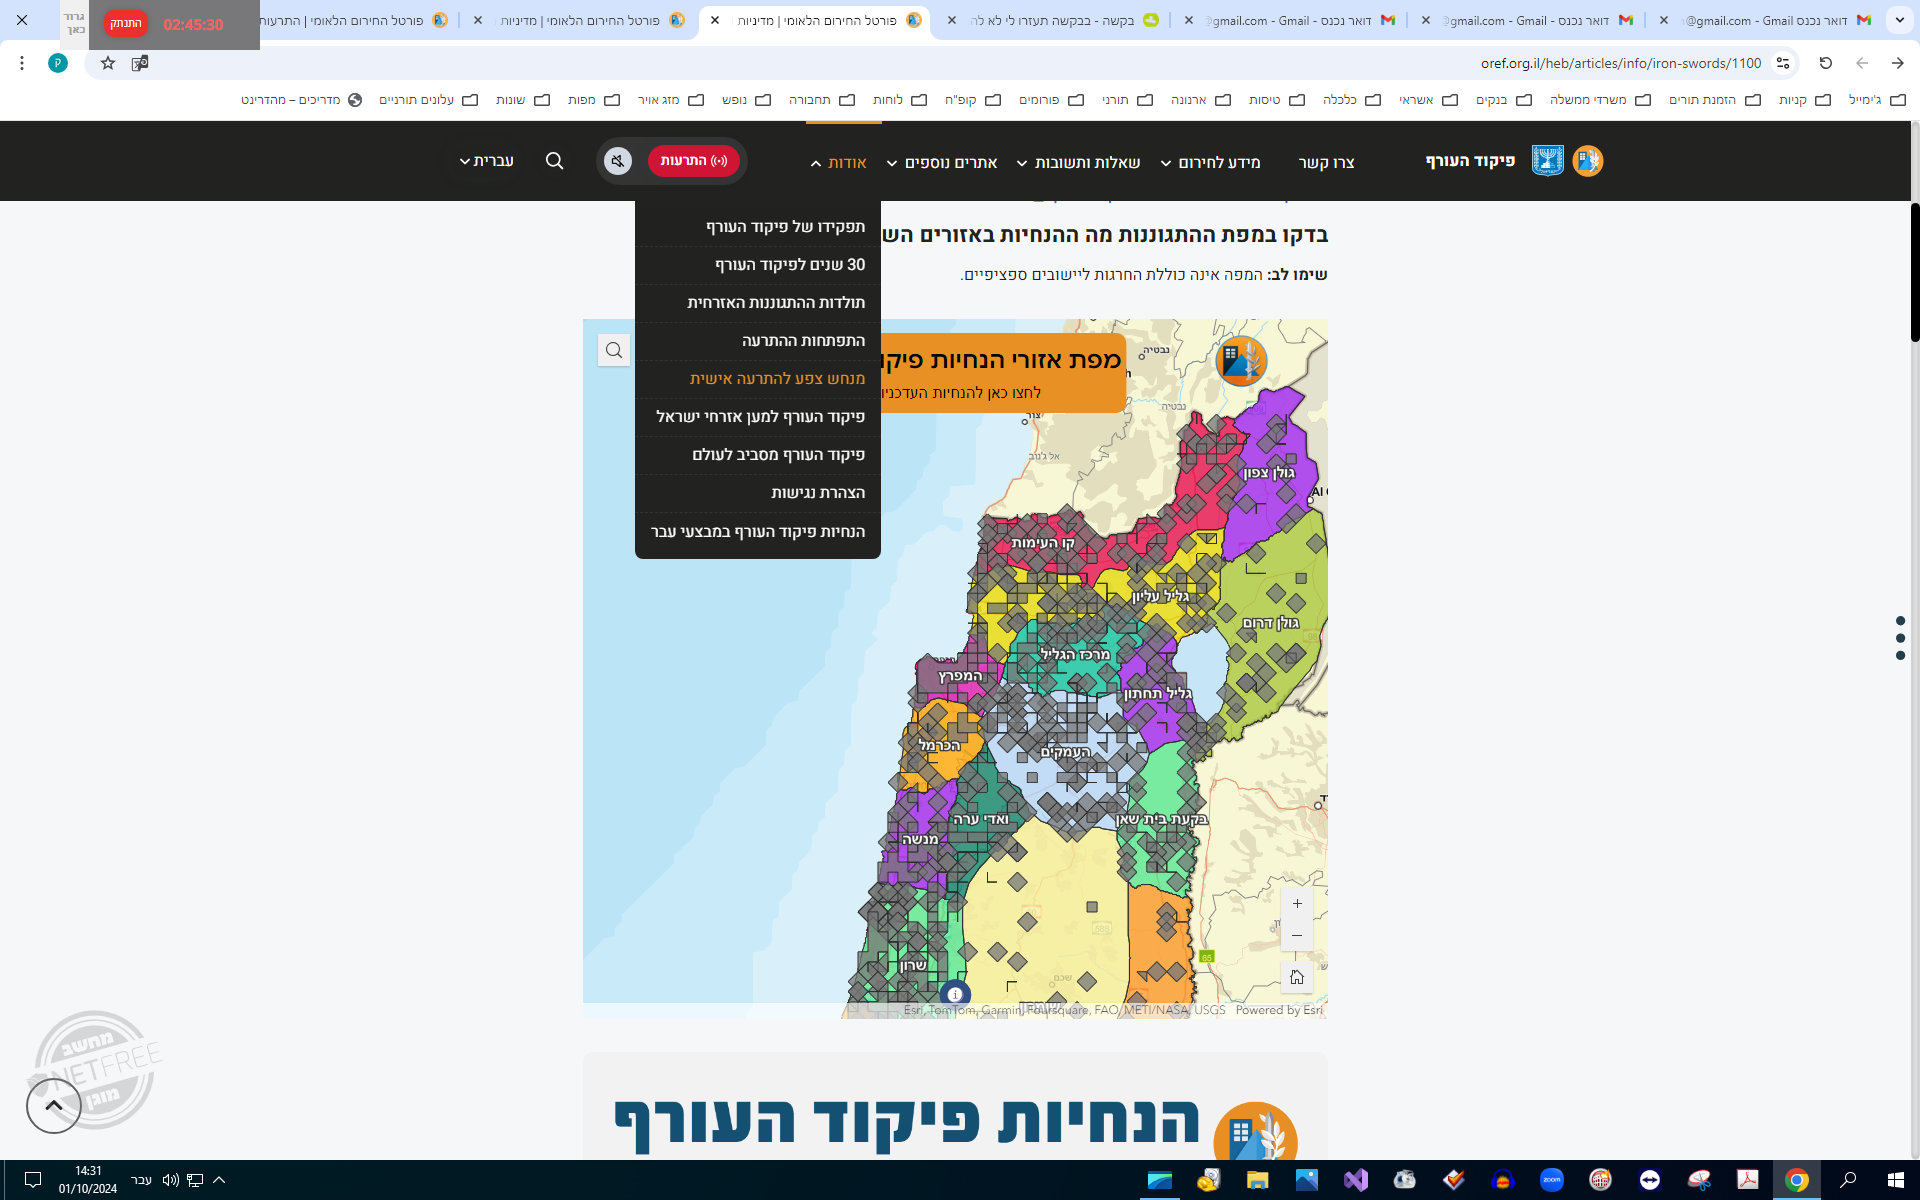Screen dimensions: 1920x1200
Task: Select מנחש צפע להתרעה אישית menu item
Action: click(x=777, y=379)
